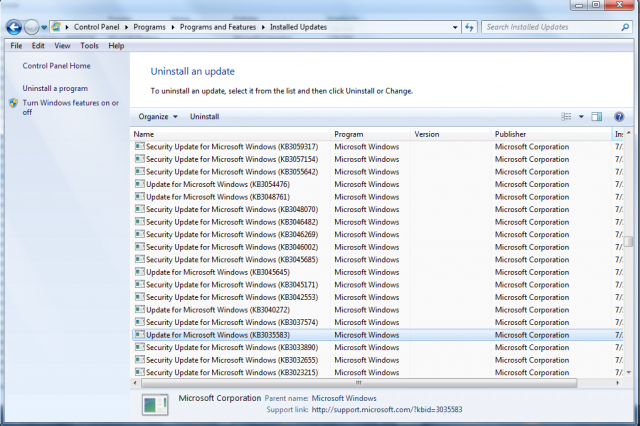Select Security Update KB3059317 row
The image size is (640, 426).
pos(378,146)
